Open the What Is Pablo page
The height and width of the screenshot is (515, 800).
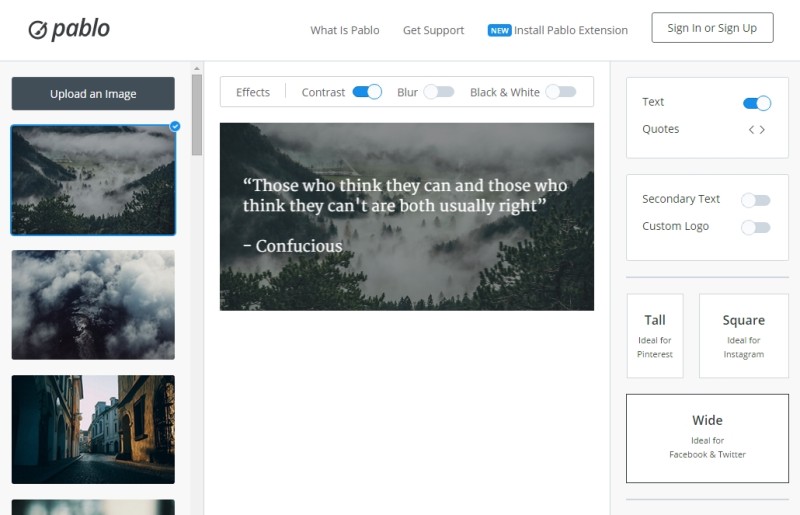click(344, 30)
